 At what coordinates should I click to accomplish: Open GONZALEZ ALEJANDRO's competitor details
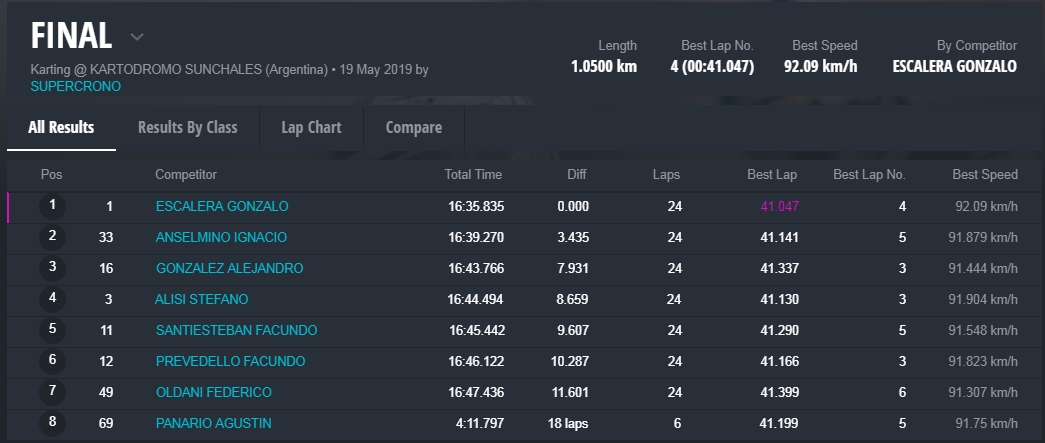(x=229, y=268)
